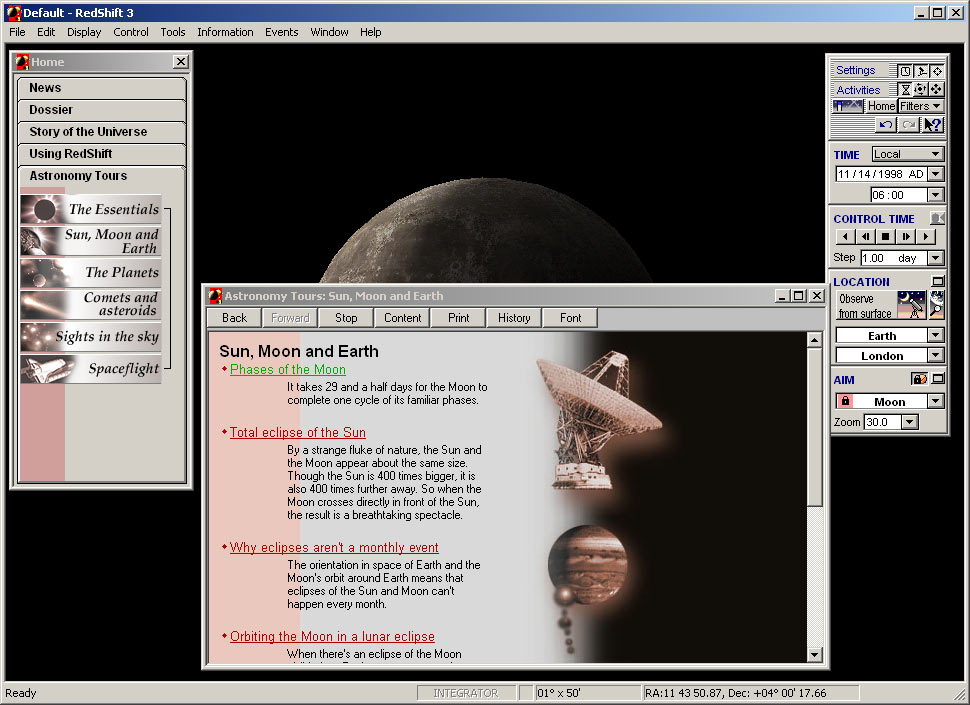
Task: Activate the What's This help pointer
Action: [932, 125]
